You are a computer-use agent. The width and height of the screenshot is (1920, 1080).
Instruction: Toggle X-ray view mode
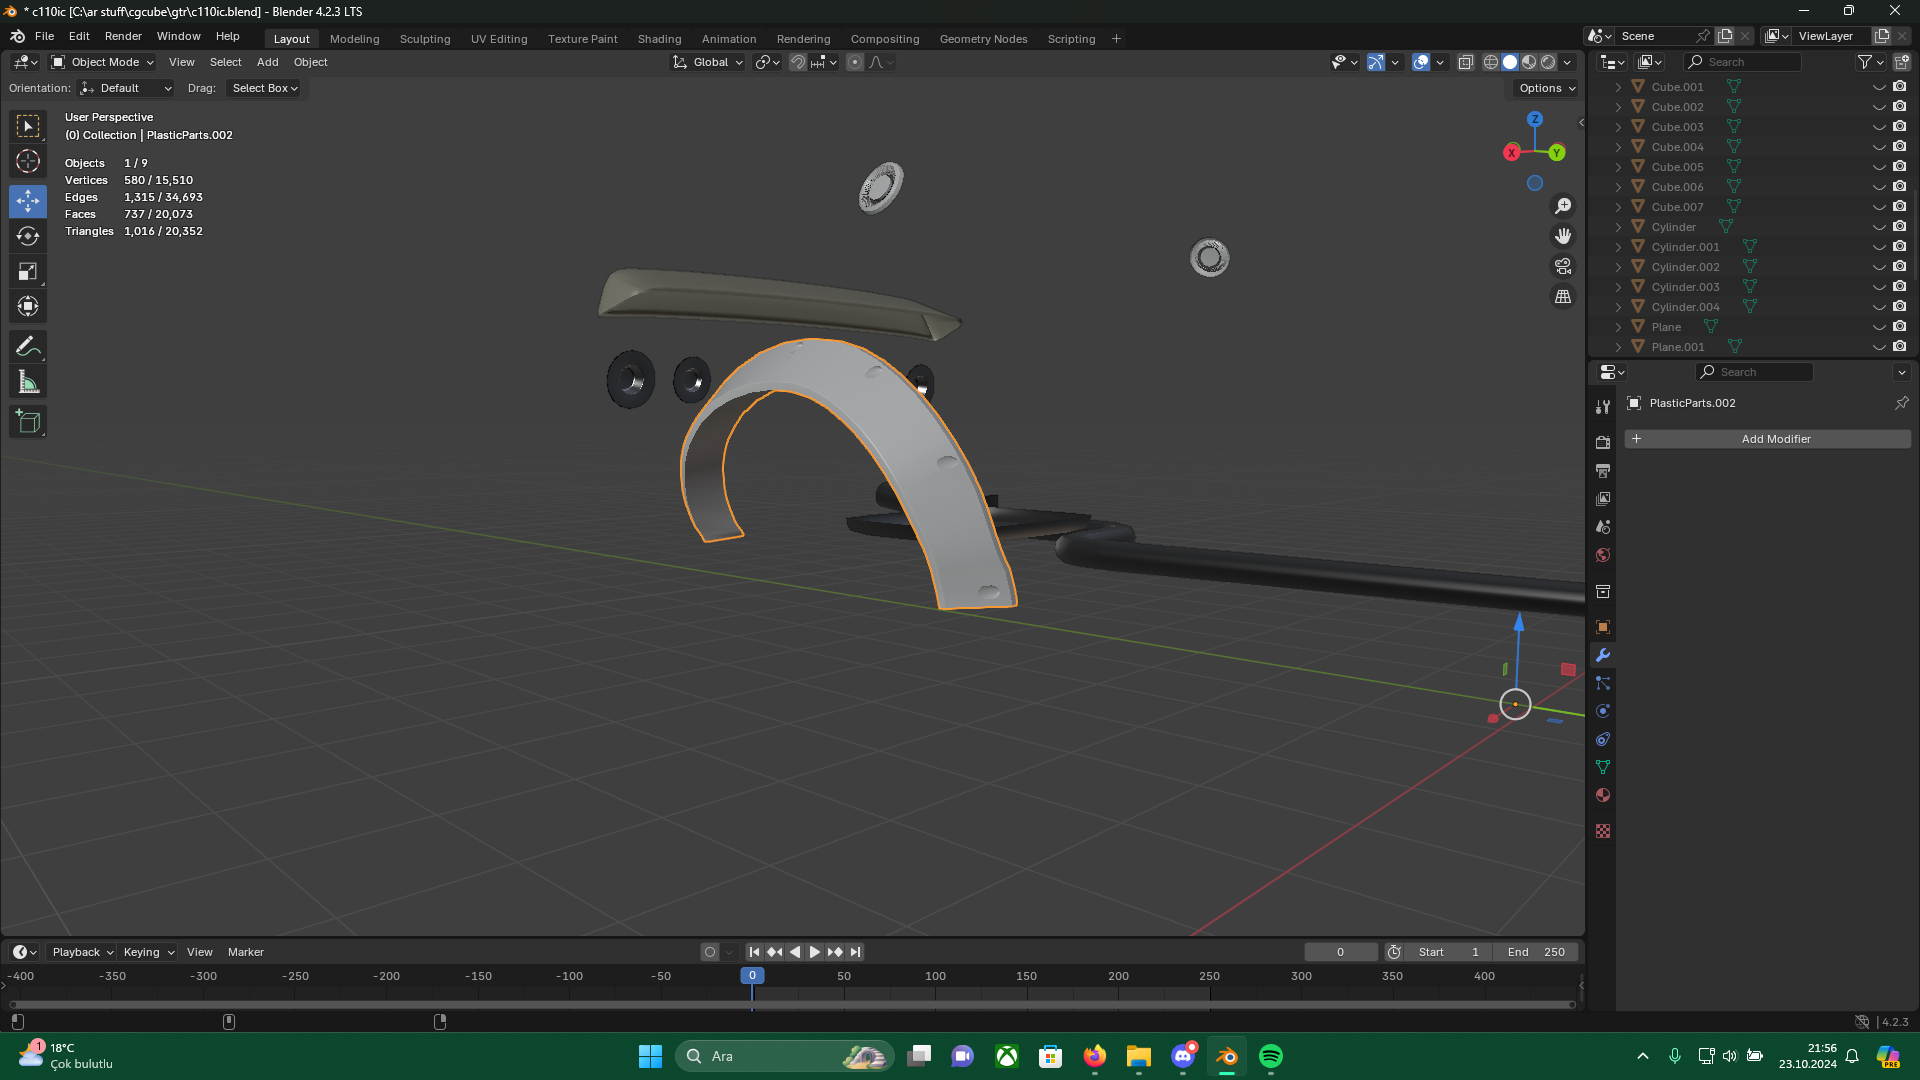(x=1465, y=62)
